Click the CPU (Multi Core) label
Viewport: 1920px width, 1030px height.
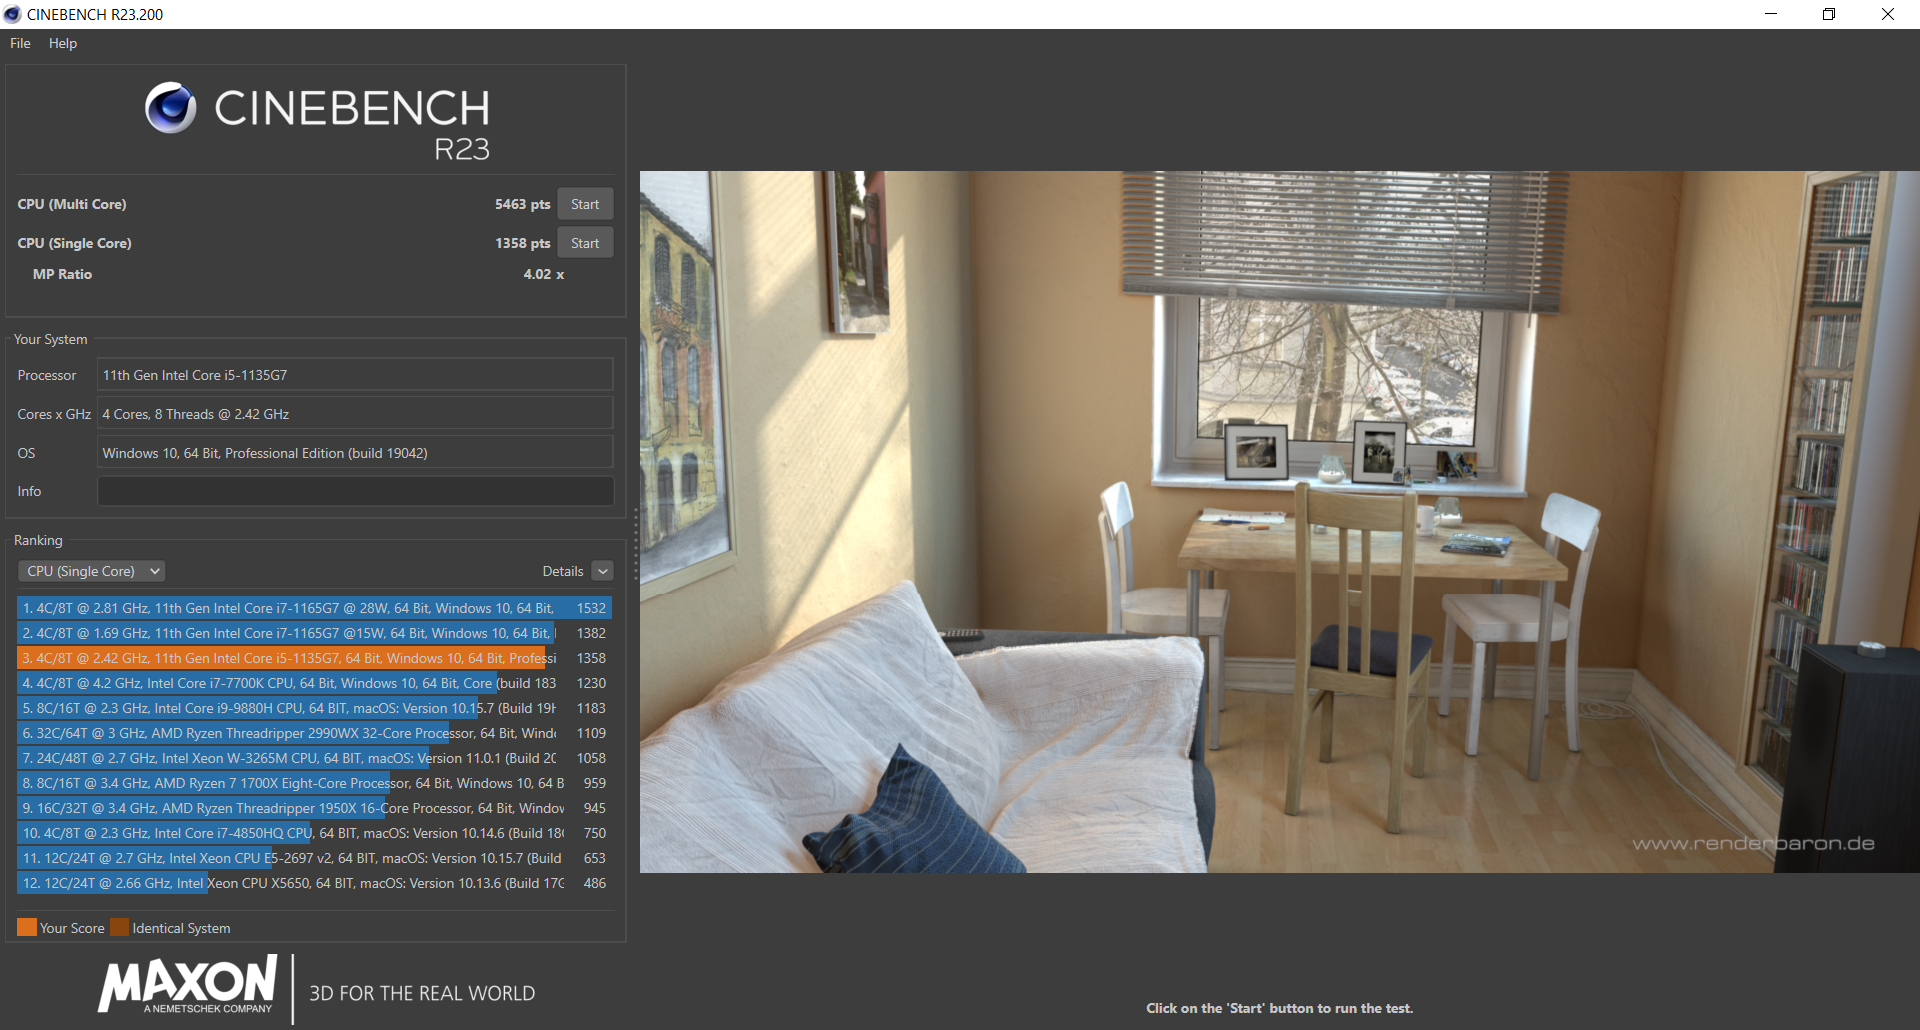click(72, 204)
